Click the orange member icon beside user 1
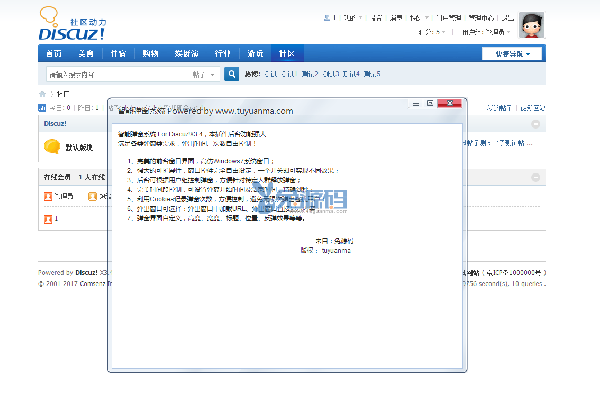600x396 pixels. click(x=48, y=219)
